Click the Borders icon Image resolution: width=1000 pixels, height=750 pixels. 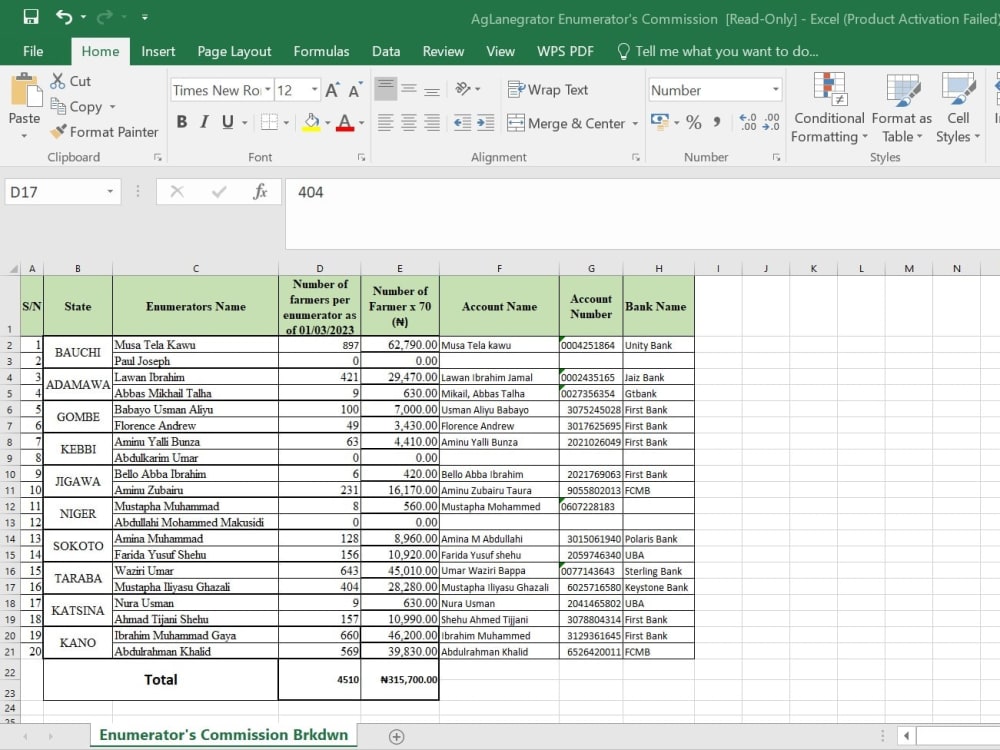pos(270,122)
